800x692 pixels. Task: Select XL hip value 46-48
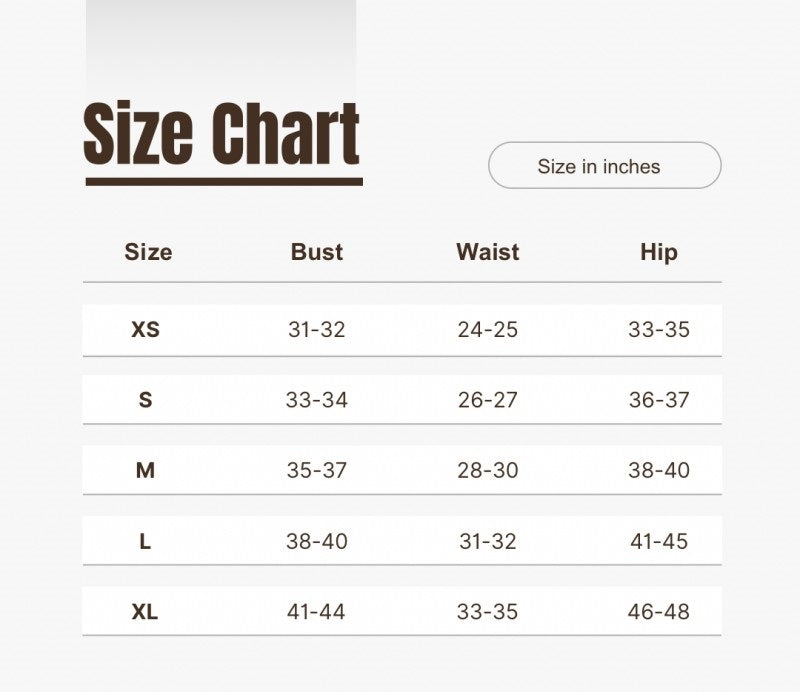click(x=659, y=612)
